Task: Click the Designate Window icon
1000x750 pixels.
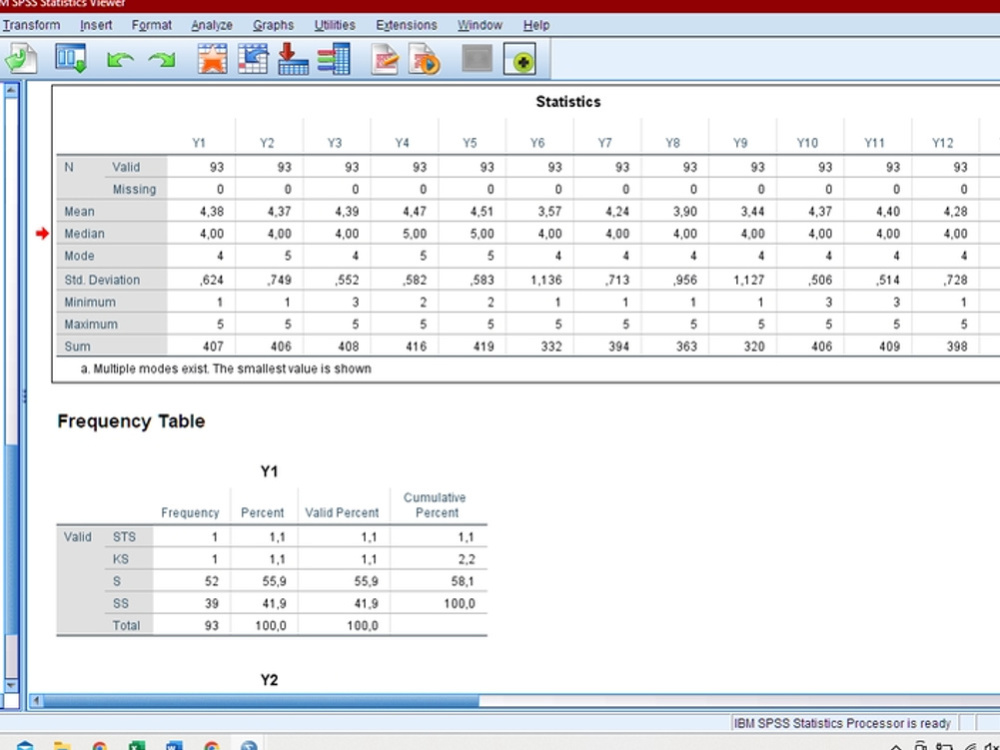Action: point(477,59)
